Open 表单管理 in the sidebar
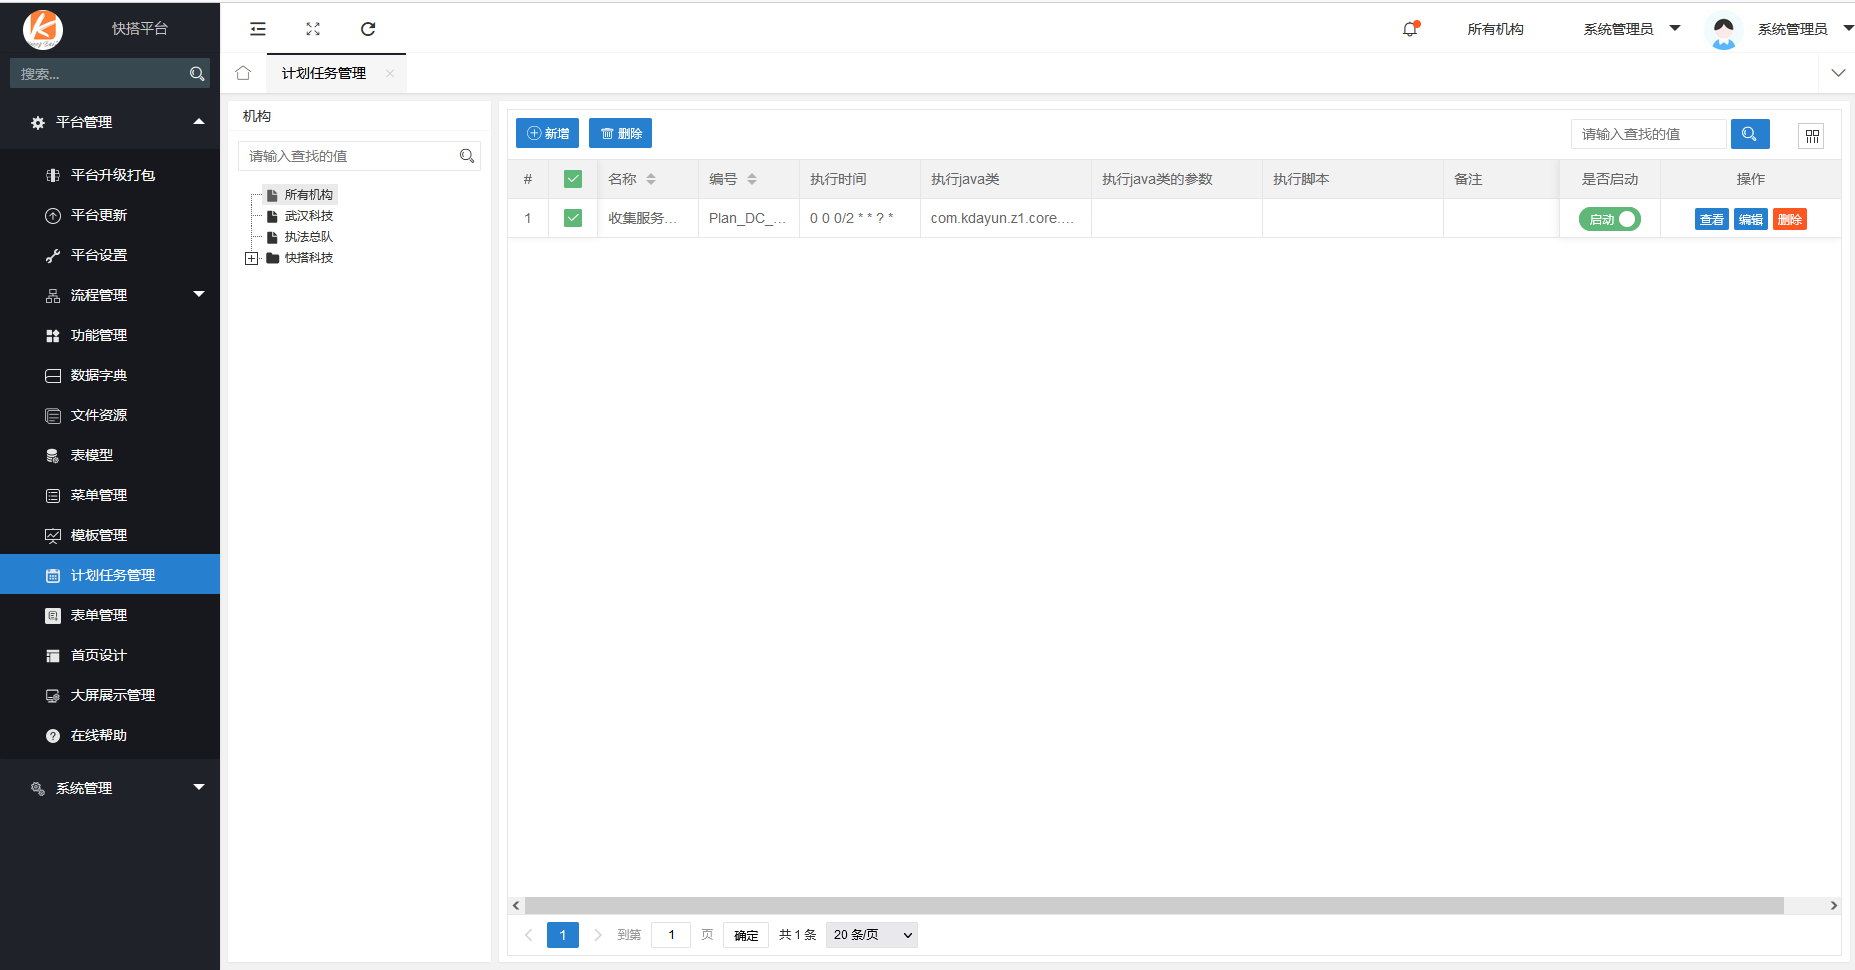 99,615
